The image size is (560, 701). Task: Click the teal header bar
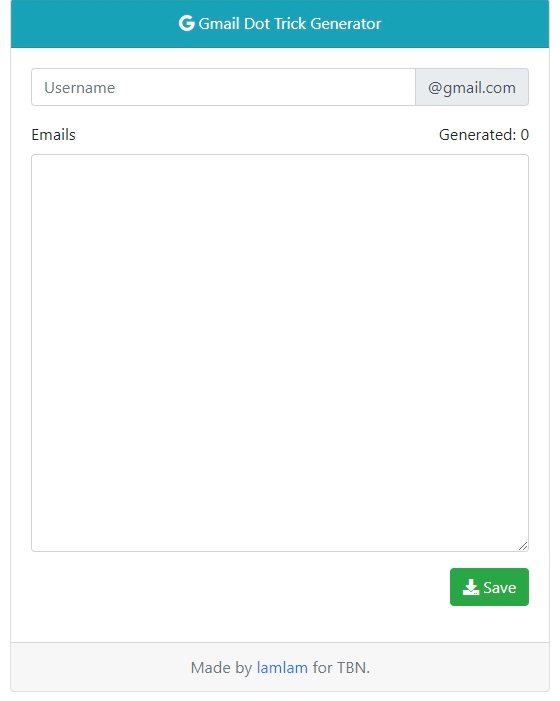click(x=280, y=24)
